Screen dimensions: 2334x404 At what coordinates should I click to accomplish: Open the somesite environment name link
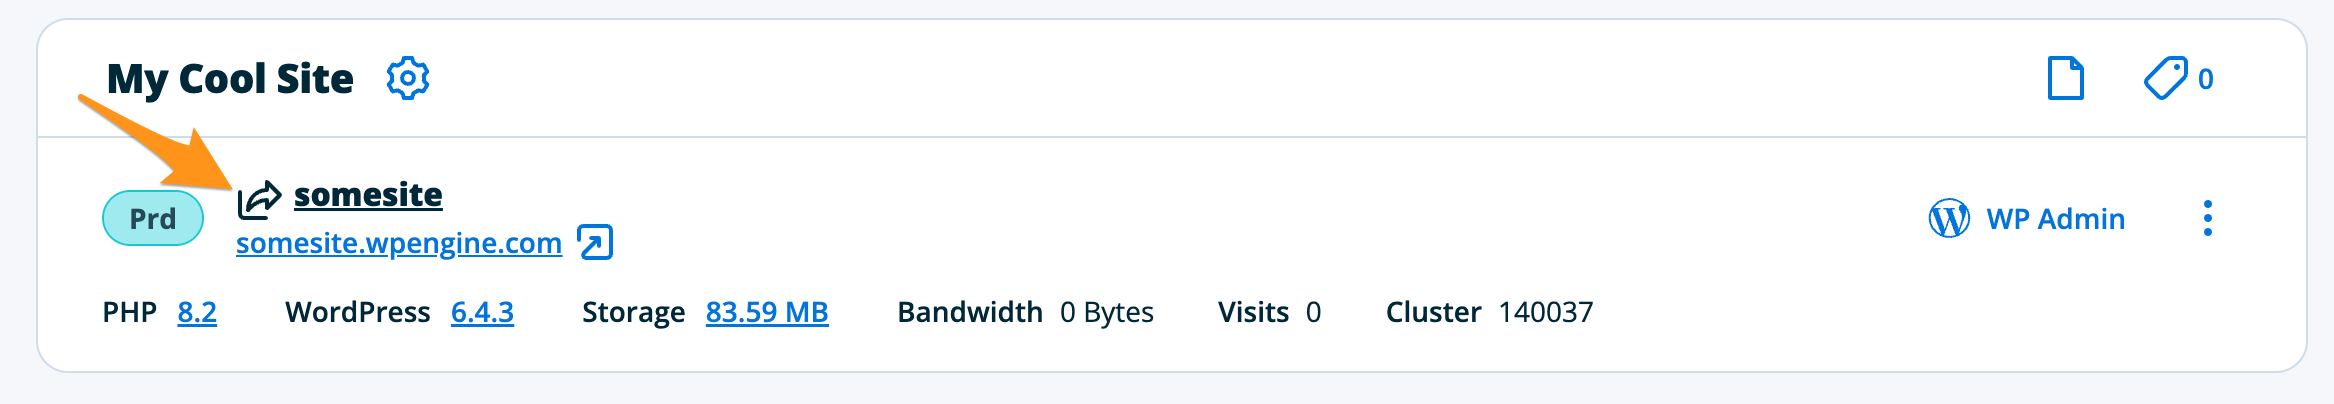(368, 194)
